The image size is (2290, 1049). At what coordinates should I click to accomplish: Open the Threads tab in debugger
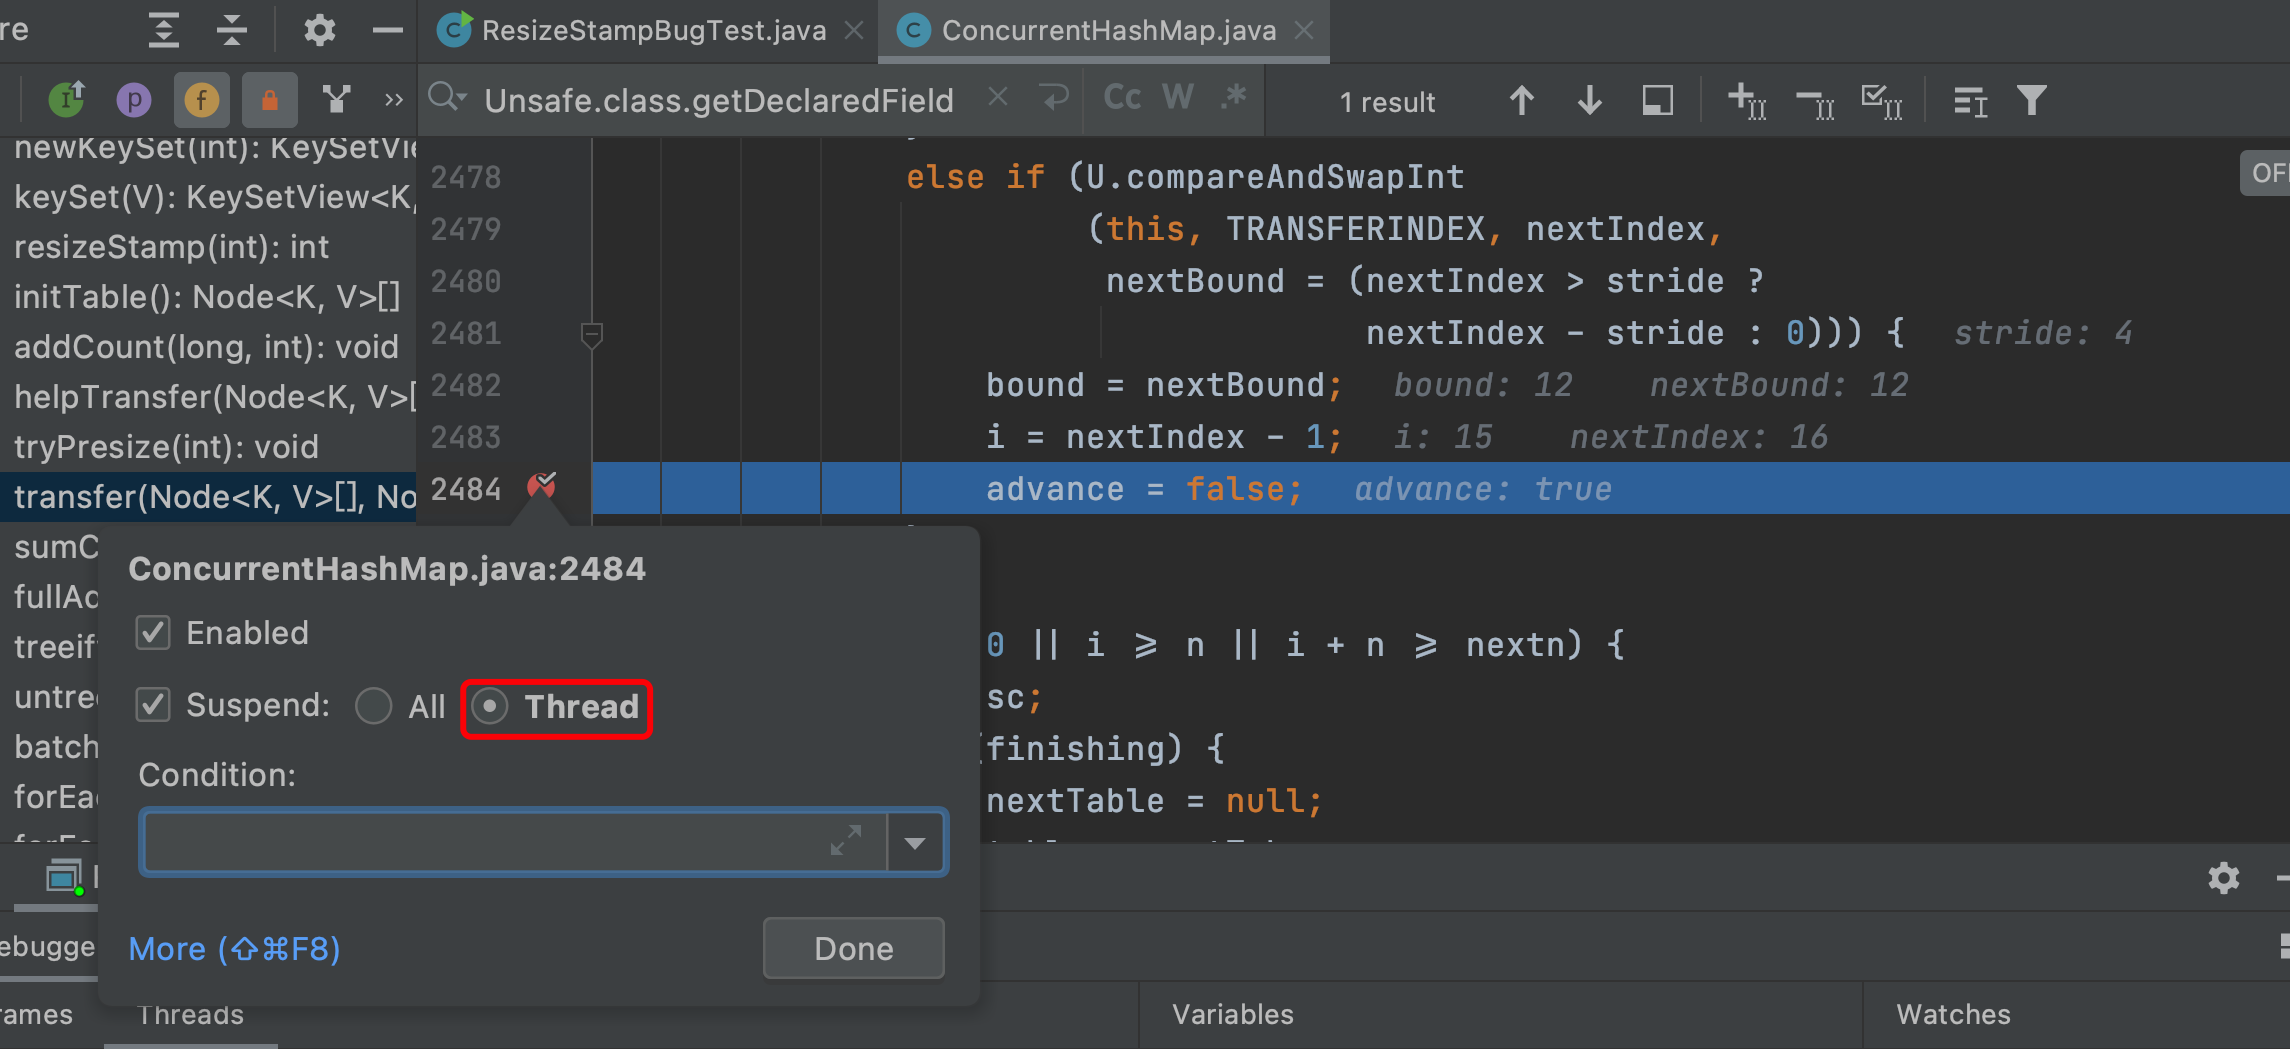point(190,1014)
